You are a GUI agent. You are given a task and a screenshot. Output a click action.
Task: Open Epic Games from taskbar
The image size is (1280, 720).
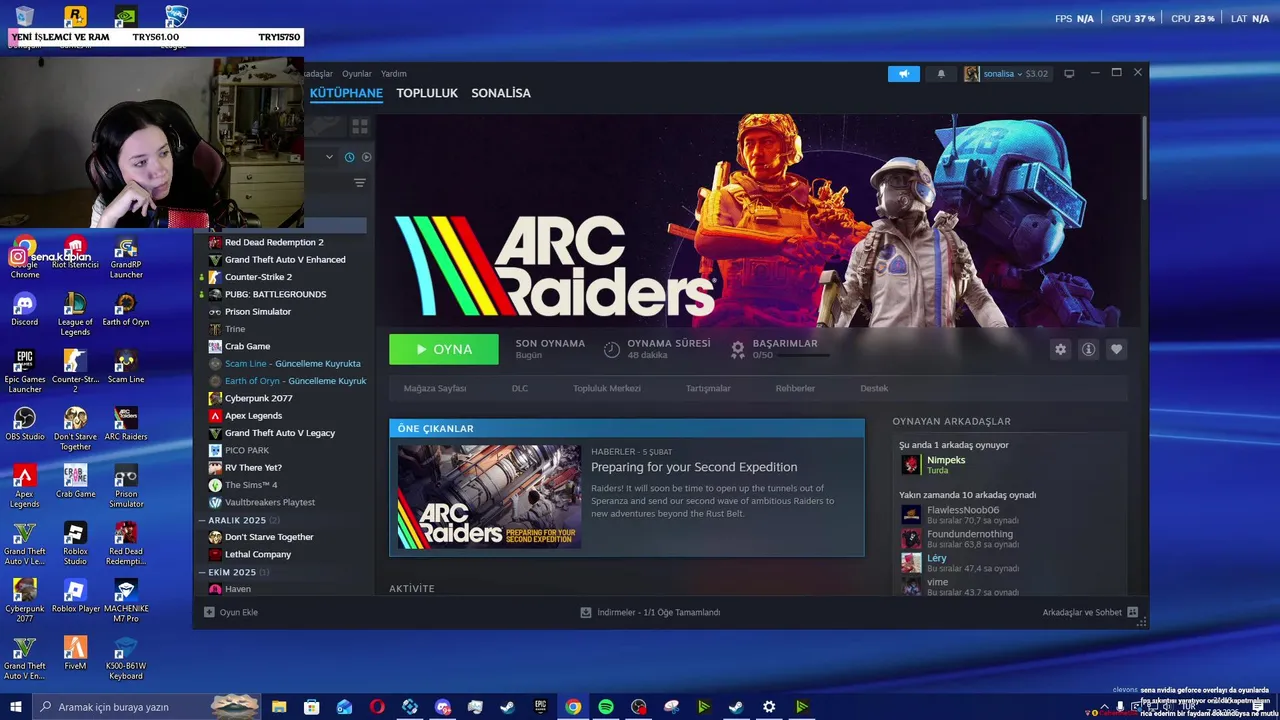541,707
